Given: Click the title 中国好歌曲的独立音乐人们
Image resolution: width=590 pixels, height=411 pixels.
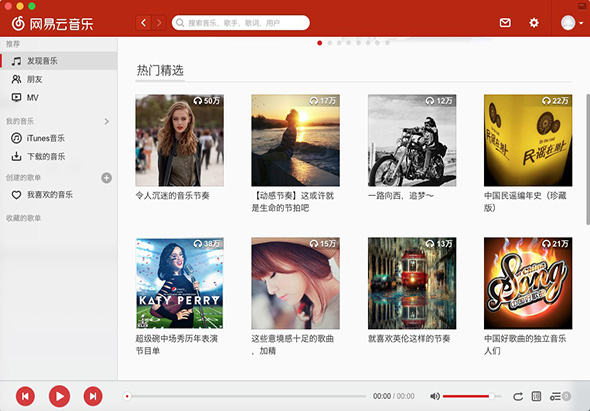Looking at the screenshot, I should pos(525,345).
